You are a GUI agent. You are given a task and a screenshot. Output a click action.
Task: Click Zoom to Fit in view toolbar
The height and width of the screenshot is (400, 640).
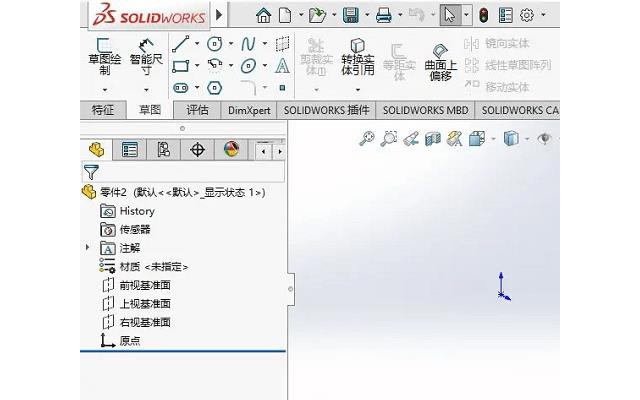[367, 138]
